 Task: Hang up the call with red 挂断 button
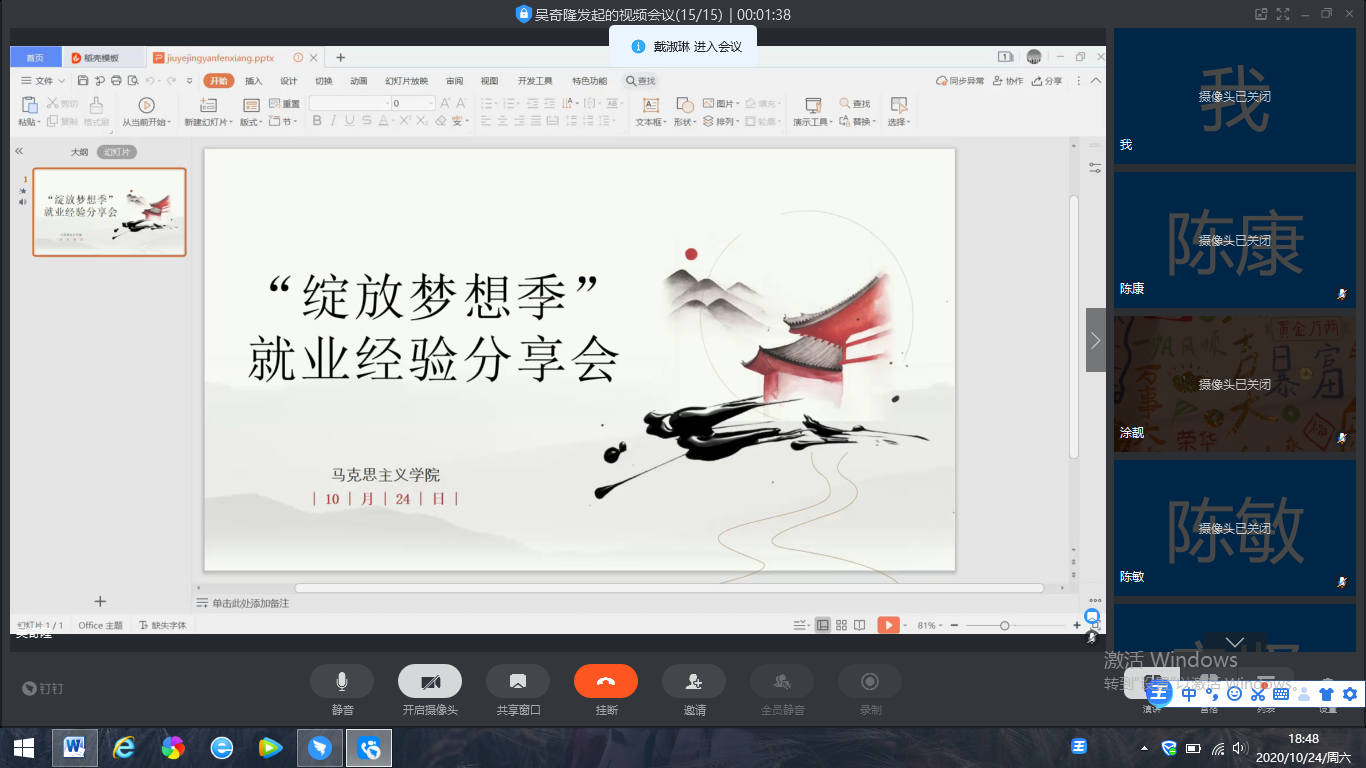[x=606, y=681]
